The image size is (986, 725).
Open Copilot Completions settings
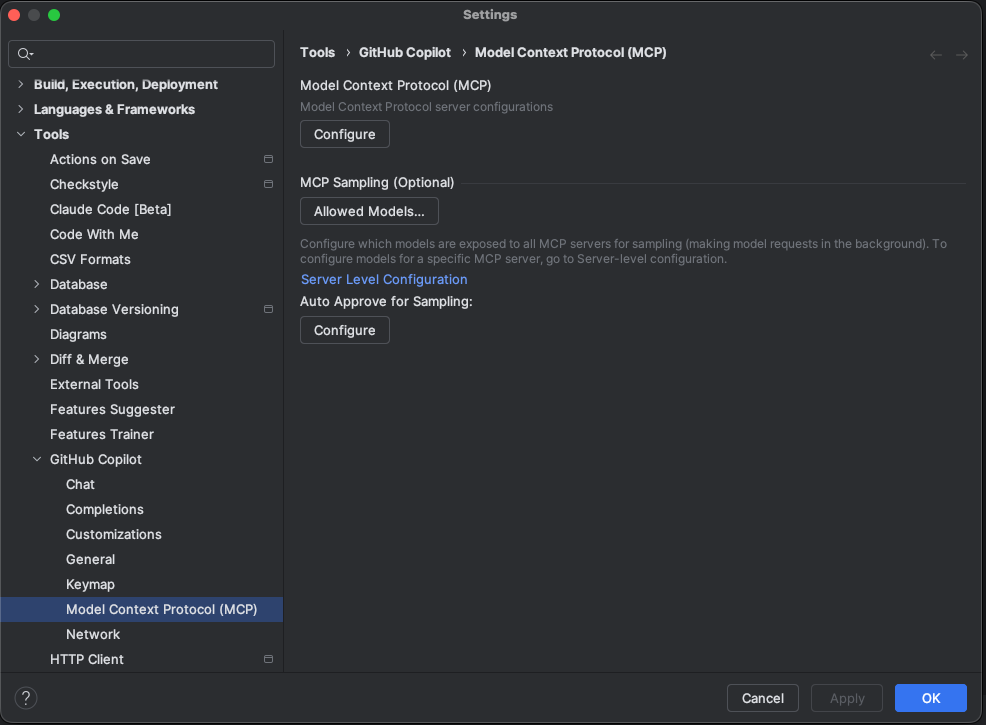point(105,509)
